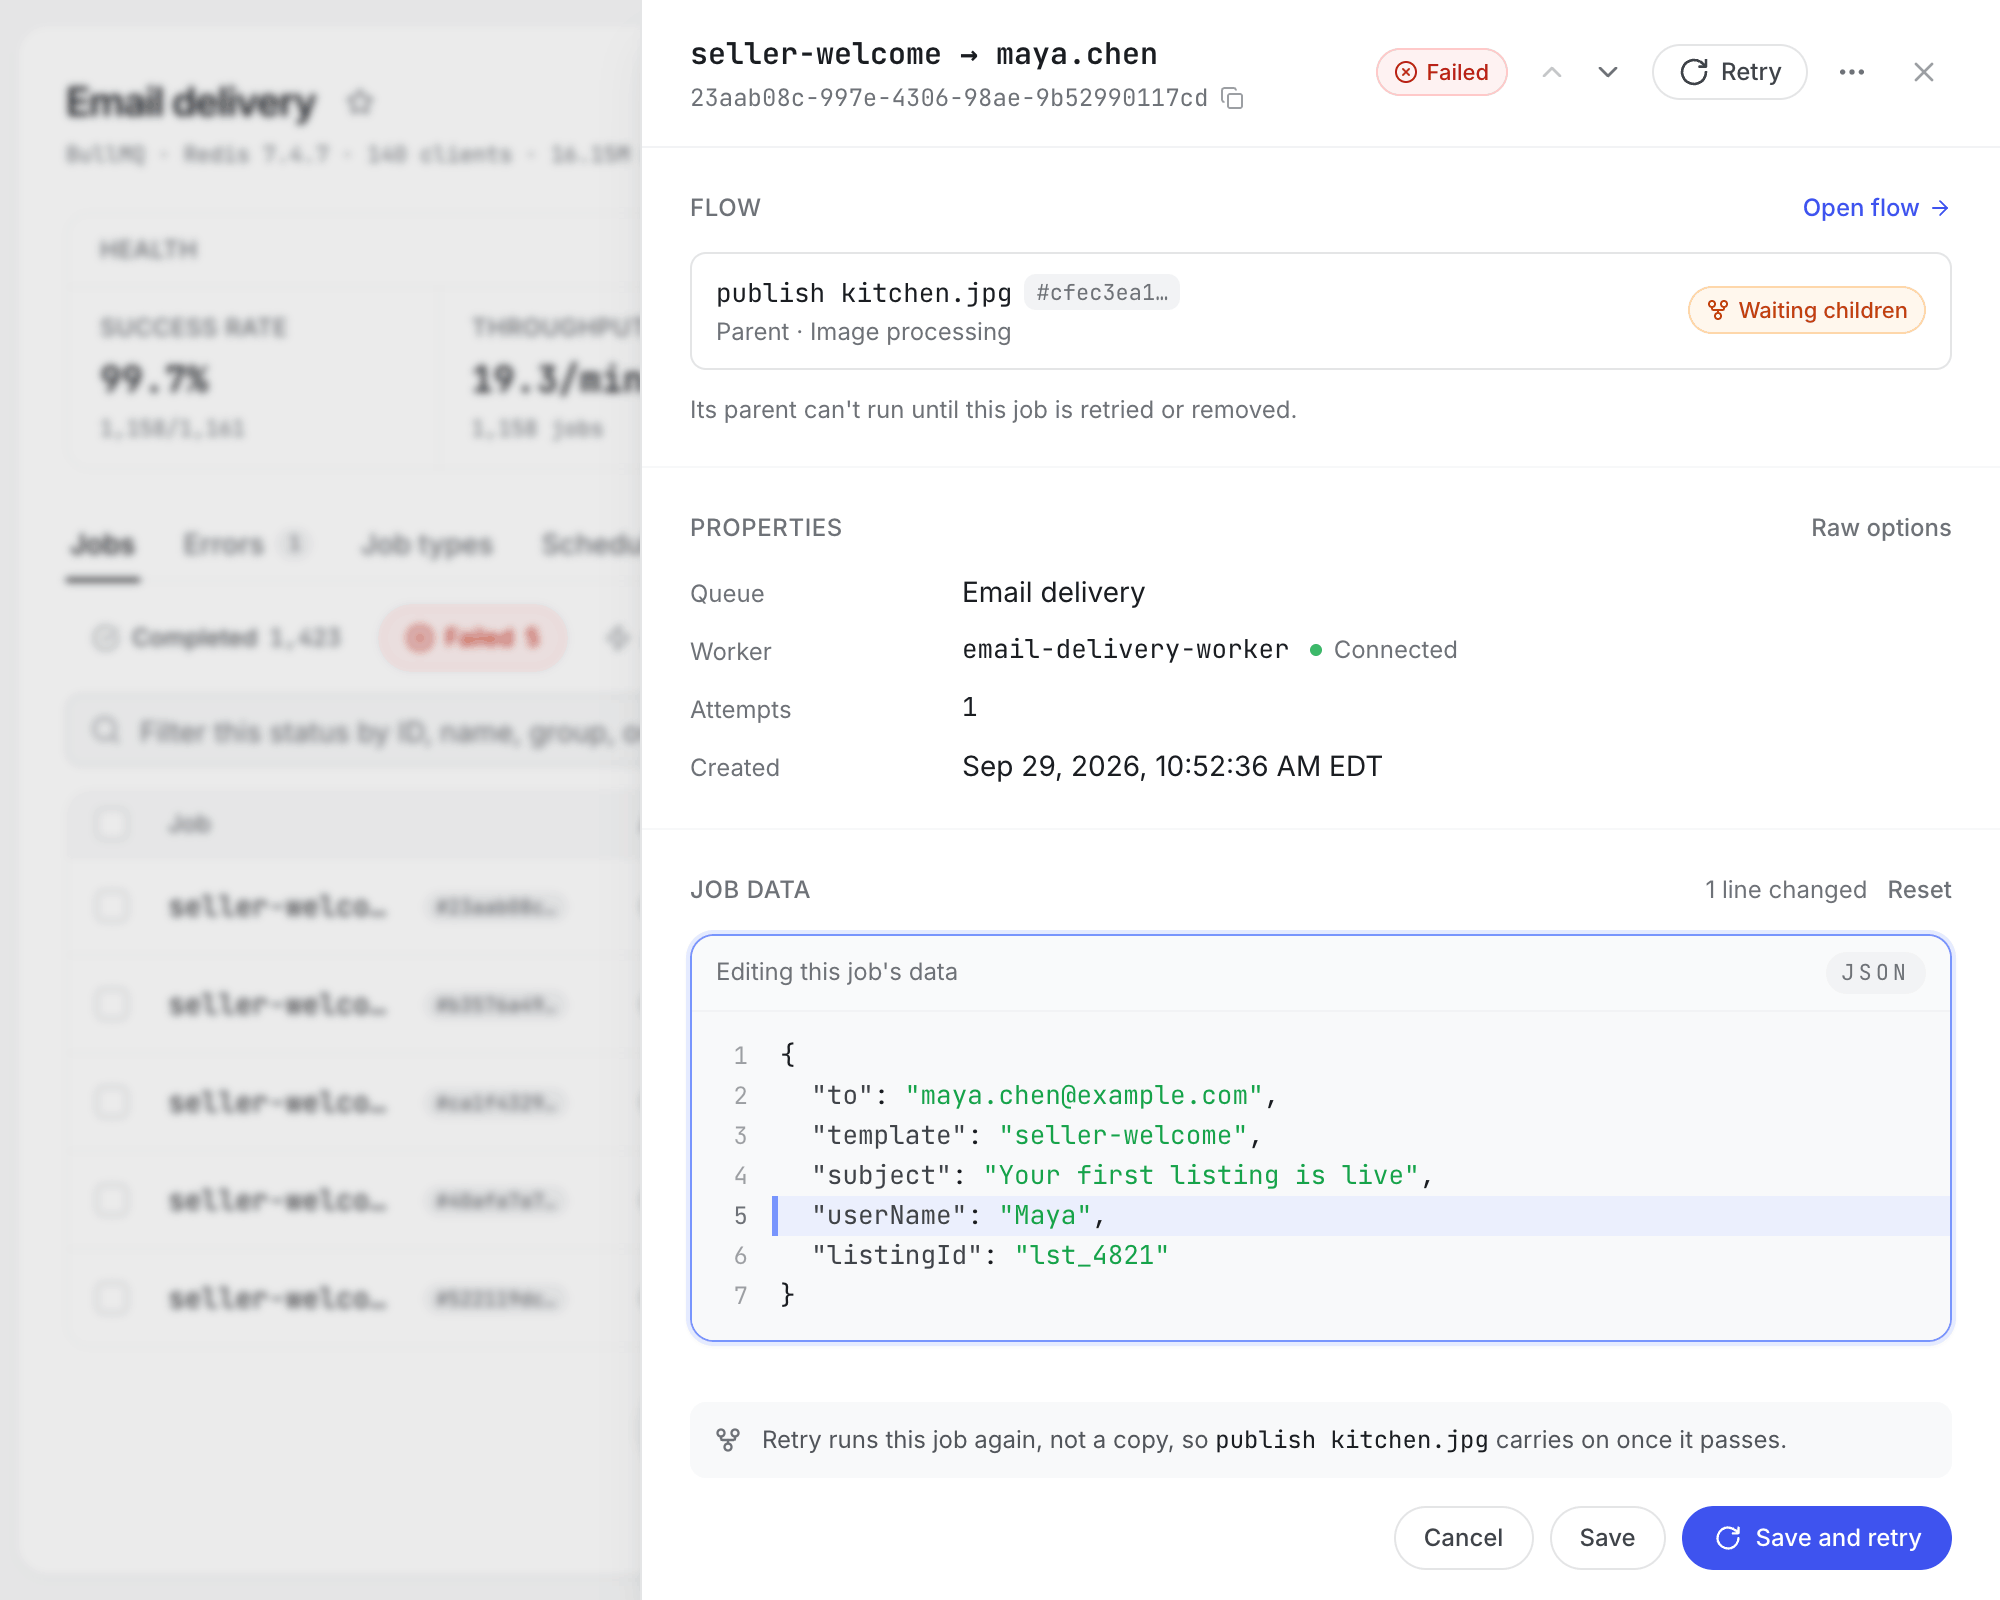Switch to Job types tab in background

(428, 545)
